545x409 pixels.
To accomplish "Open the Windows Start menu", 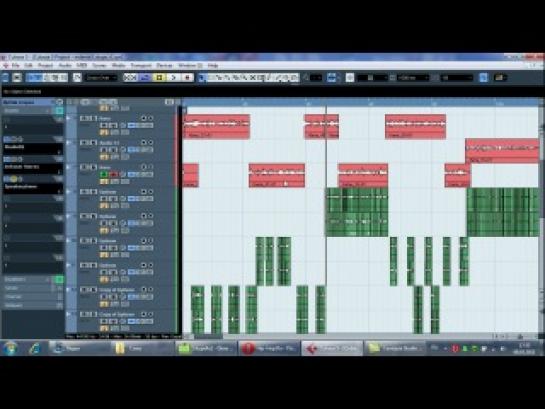I will [10, 348].
